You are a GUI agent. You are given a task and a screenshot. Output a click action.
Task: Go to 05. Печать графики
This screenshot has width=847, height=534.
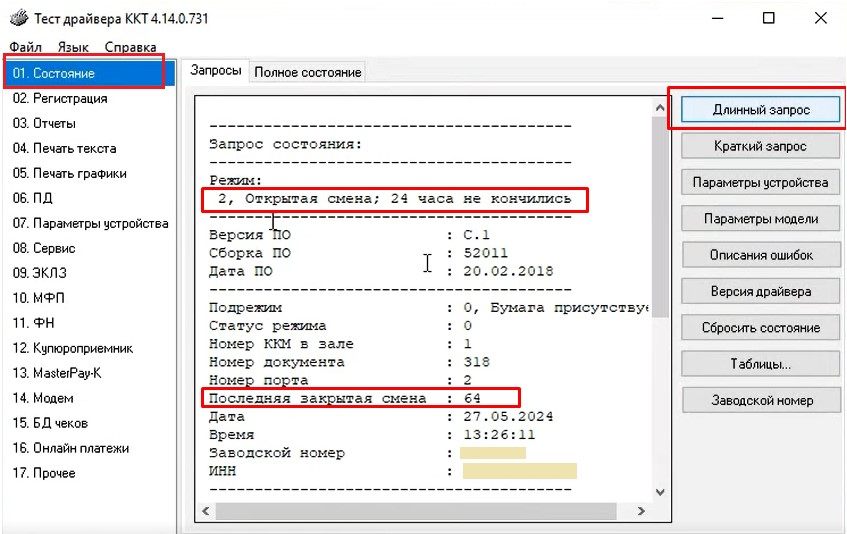70,173
